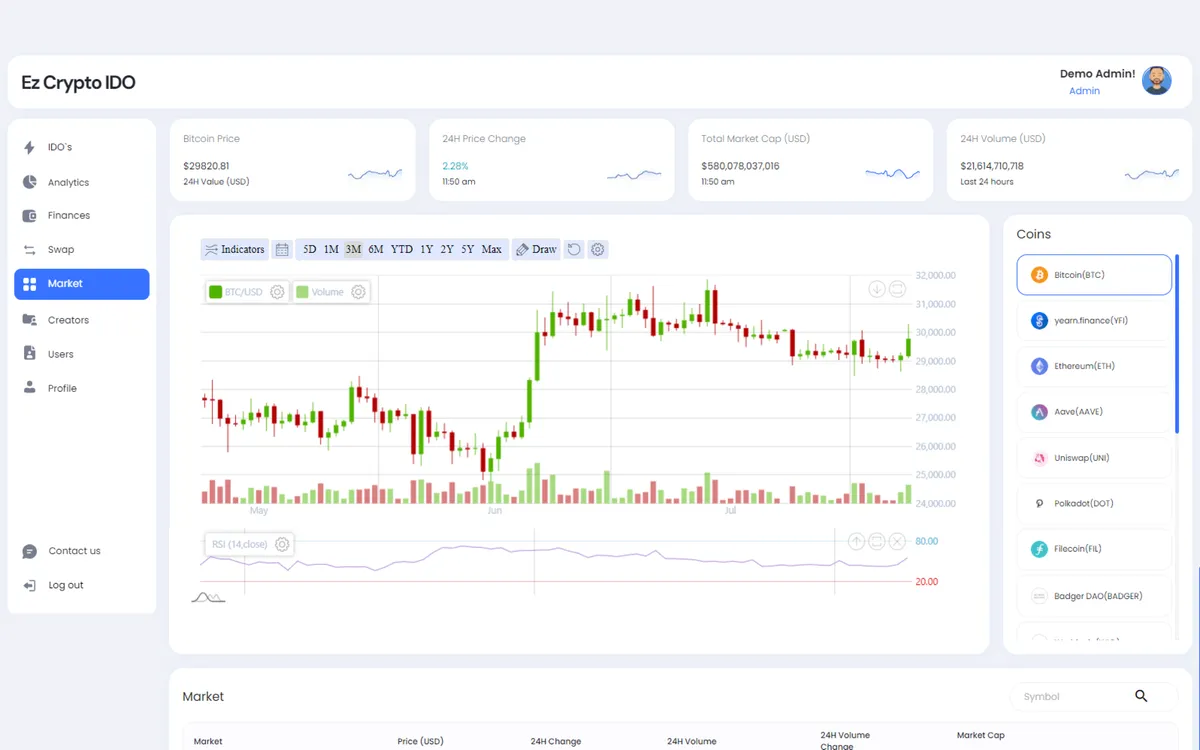
Task: Click the search magnifier in Market table
Action: pyautogui.click(x=1141, y=696)
